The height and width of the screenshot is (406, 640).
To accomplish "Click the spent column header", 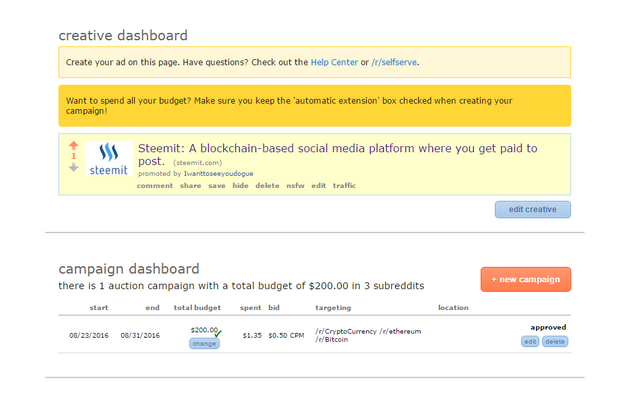I will (251, 308).
